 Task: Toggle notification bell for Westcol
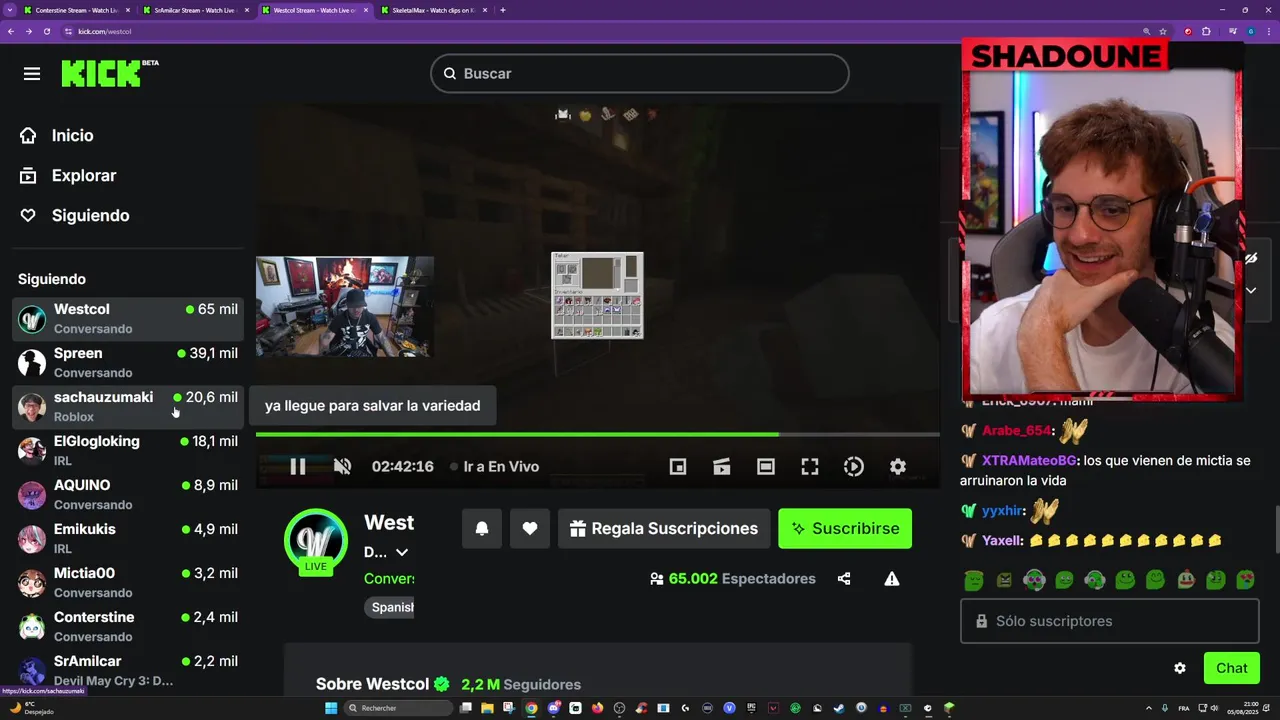(482, 528)
